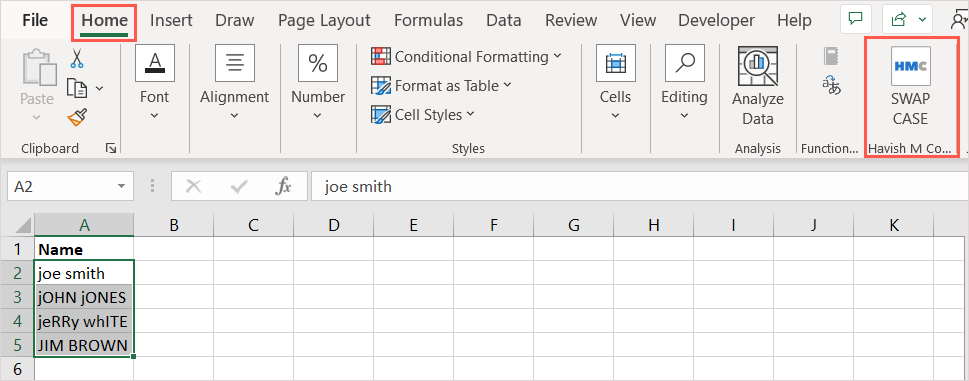
Task: Click the cell 'jeRRy whITE'
Action: click(x=84, y=321)
